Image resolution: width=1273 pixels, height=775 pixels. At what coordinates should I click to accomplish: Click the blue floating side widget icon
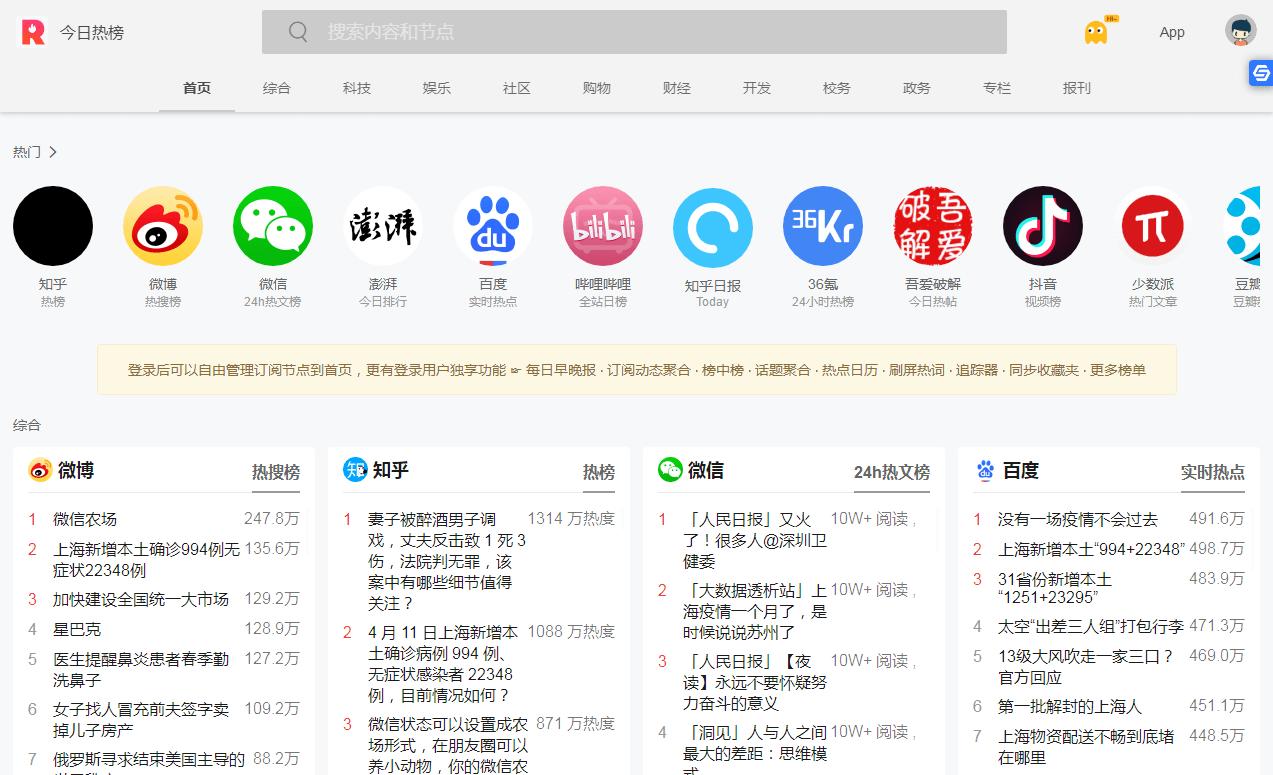(1261, 73)
